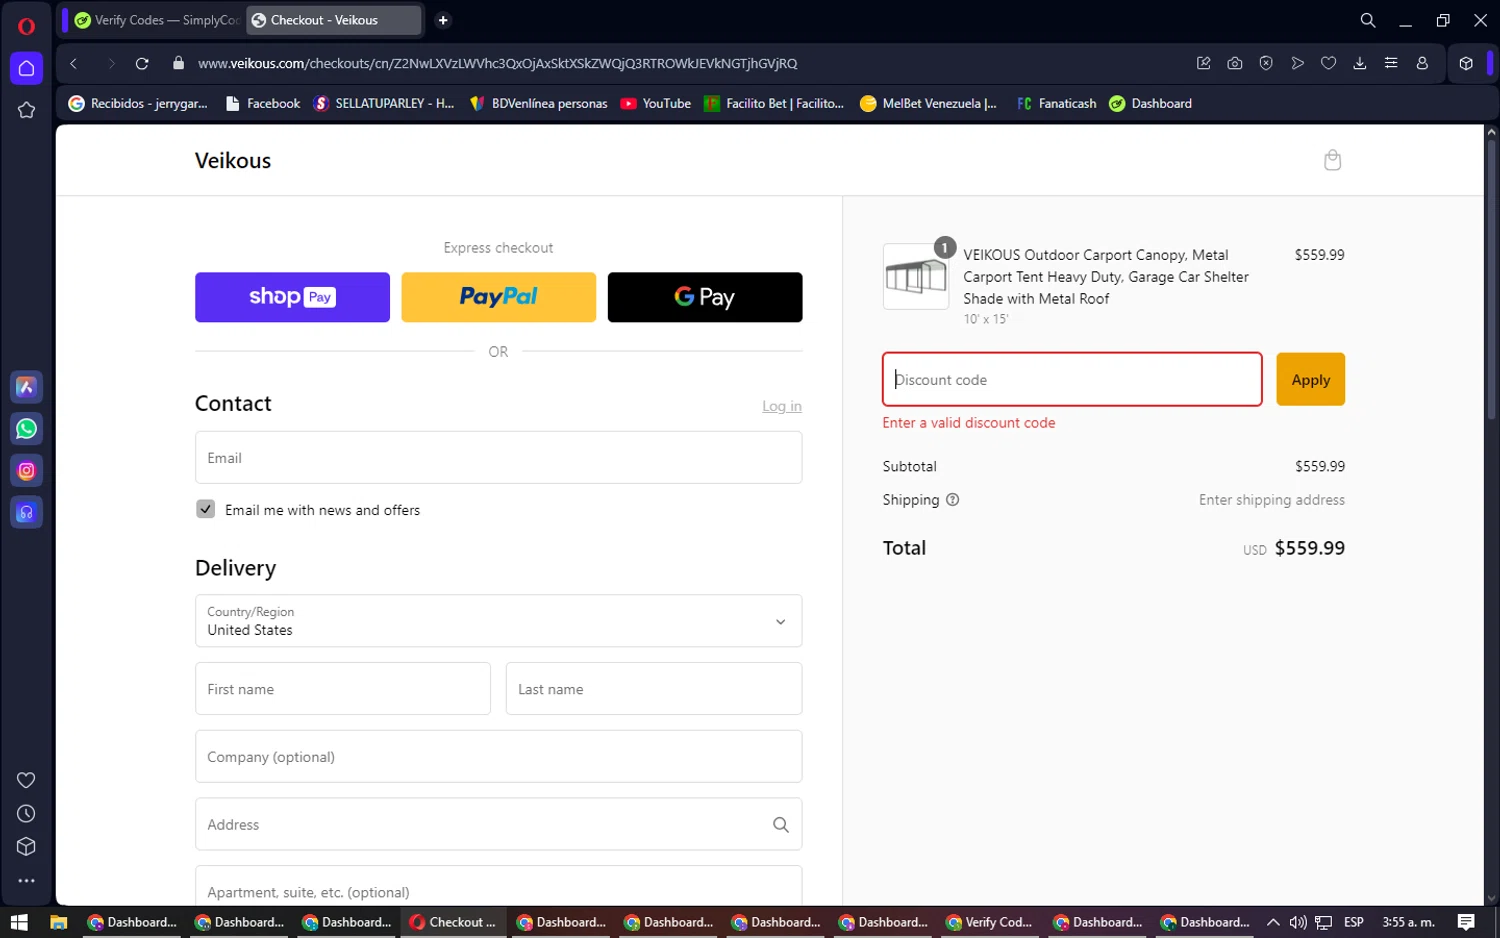The image size is (1500, 938).
Task: Open the Fanaticash bookmark
Action: [1057, 103]
